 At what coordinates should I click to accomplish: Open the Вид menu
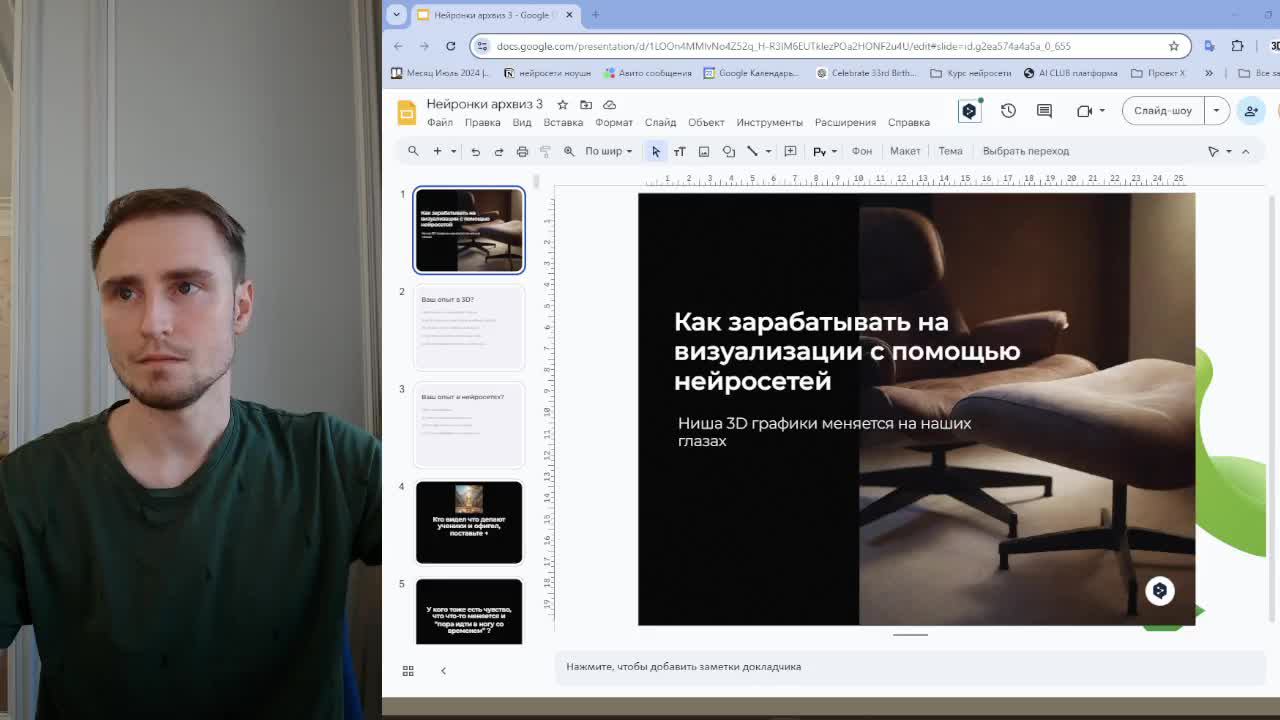[x=522, y=122]
